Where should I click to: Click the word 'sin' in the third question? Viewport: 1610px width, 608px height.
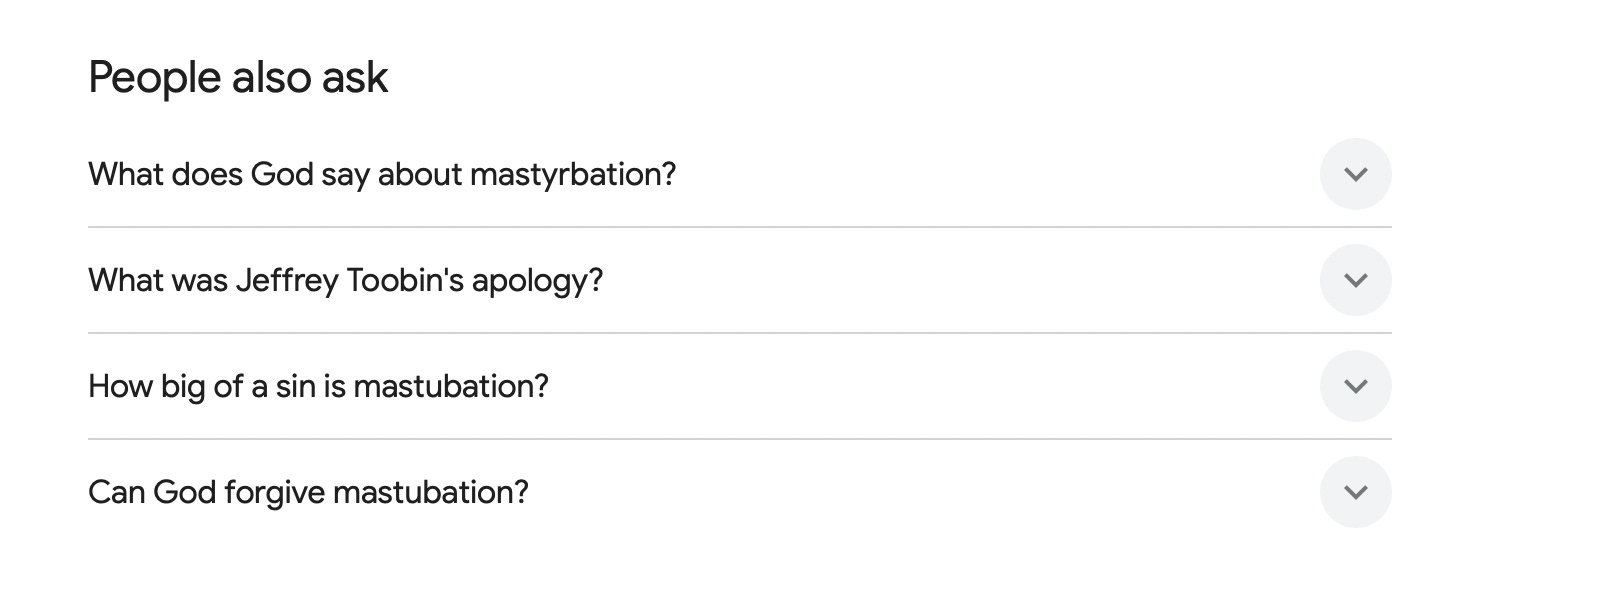[x=295, y=387]
